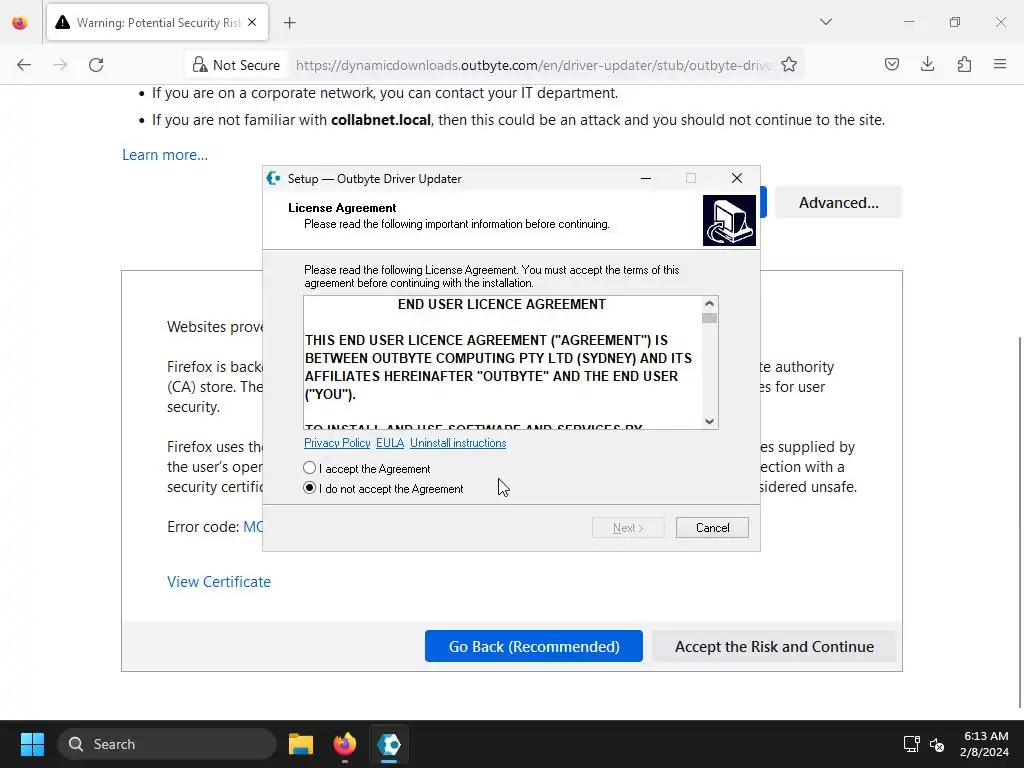Click the Firefox View icon in tab bar
The image size is (1024, 768).
(20, 23)
